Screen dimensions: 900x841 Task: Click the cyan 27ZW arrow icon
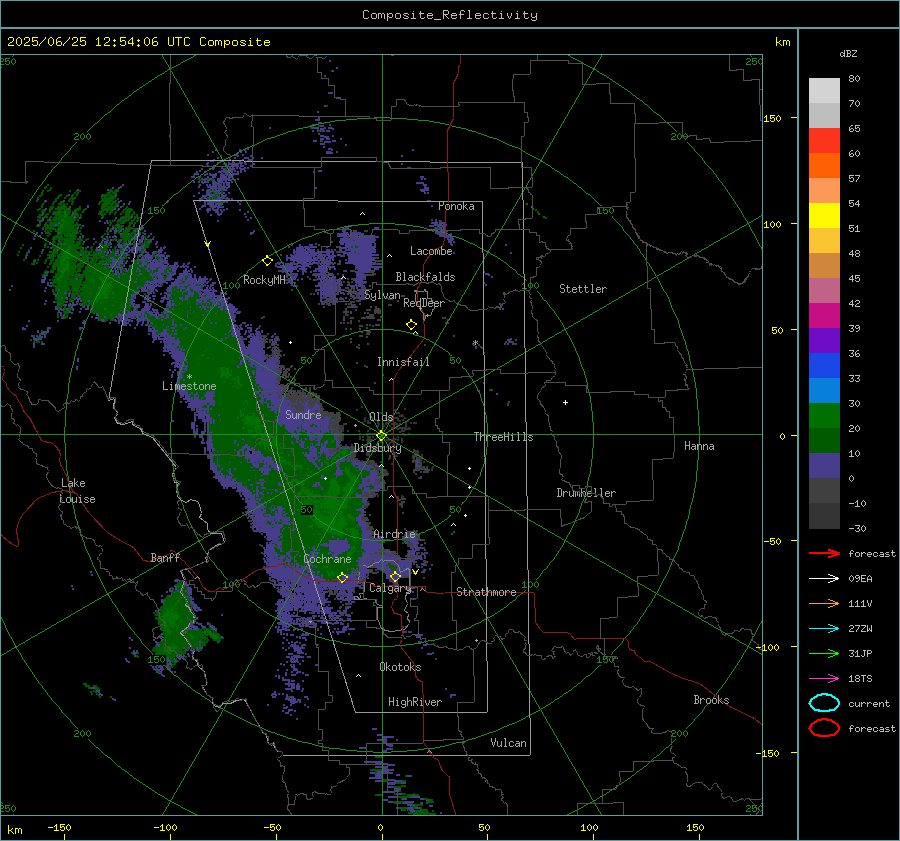tap(824, 629)
